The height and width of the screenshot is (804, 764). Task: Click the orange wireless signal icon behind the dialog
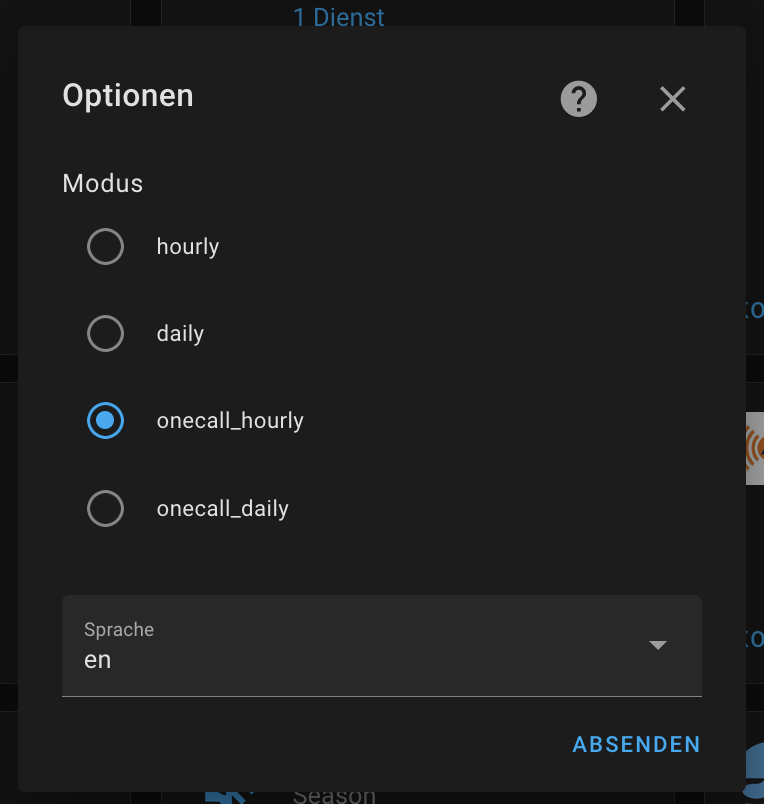coord(755,447)
